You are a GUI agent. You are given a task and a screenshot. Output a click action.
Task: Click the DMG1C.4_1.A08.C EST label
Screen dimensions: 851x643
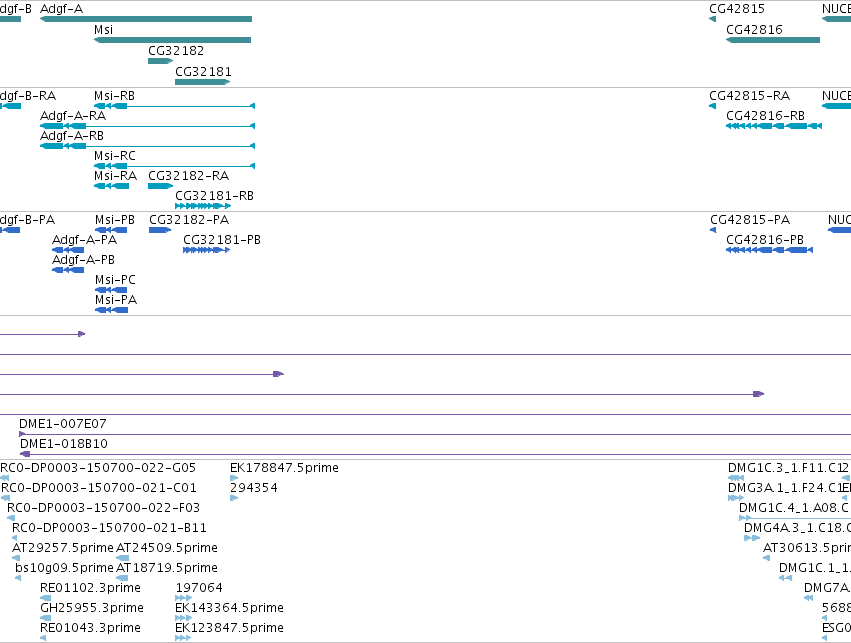pos(794,508)
